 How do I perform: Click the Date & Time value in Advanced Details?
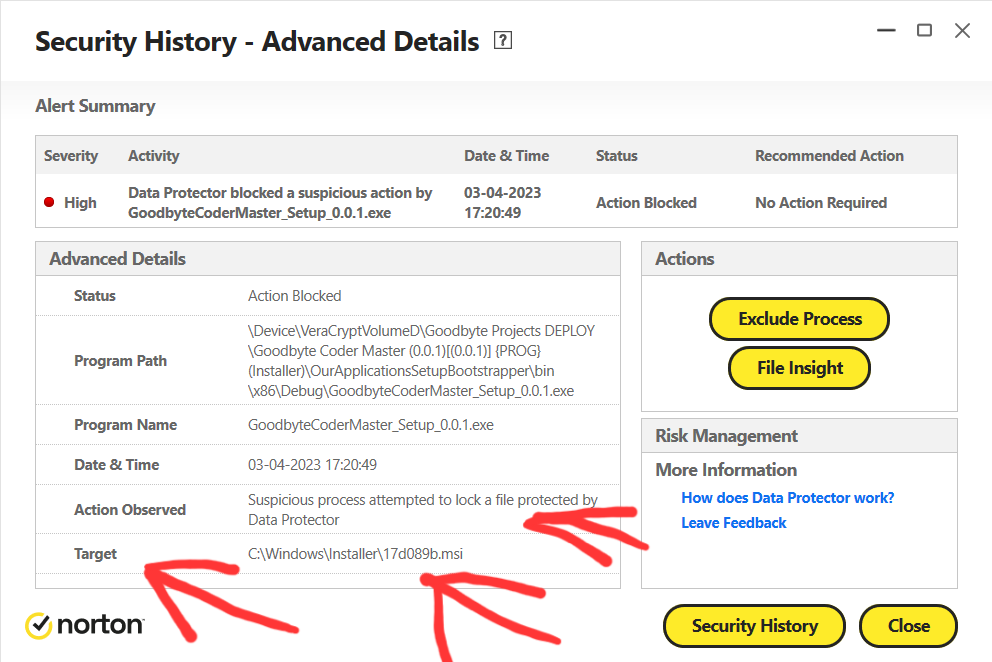[x=312, y=465]
